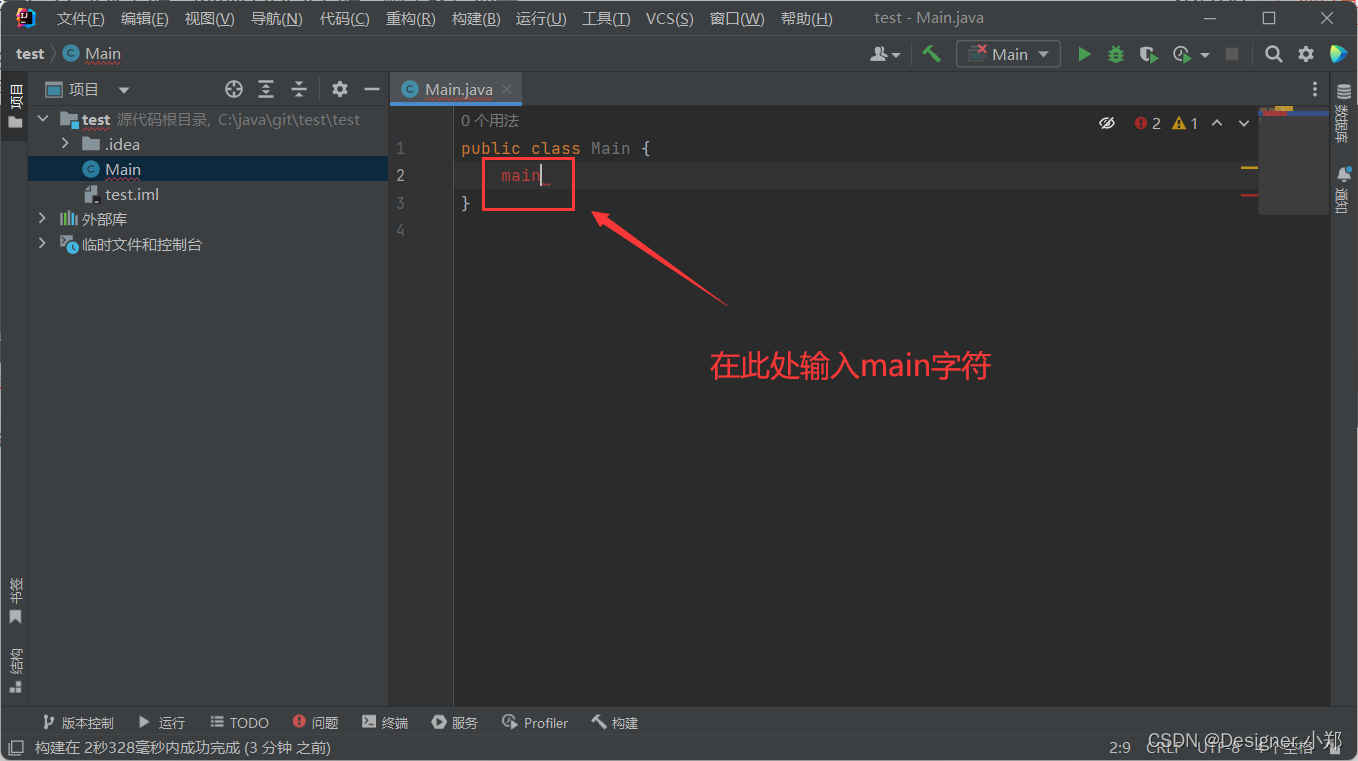The width and height of the screenshot is (1358, 761).
Task: Build project with the hammer icon
Action: [932, 54]
